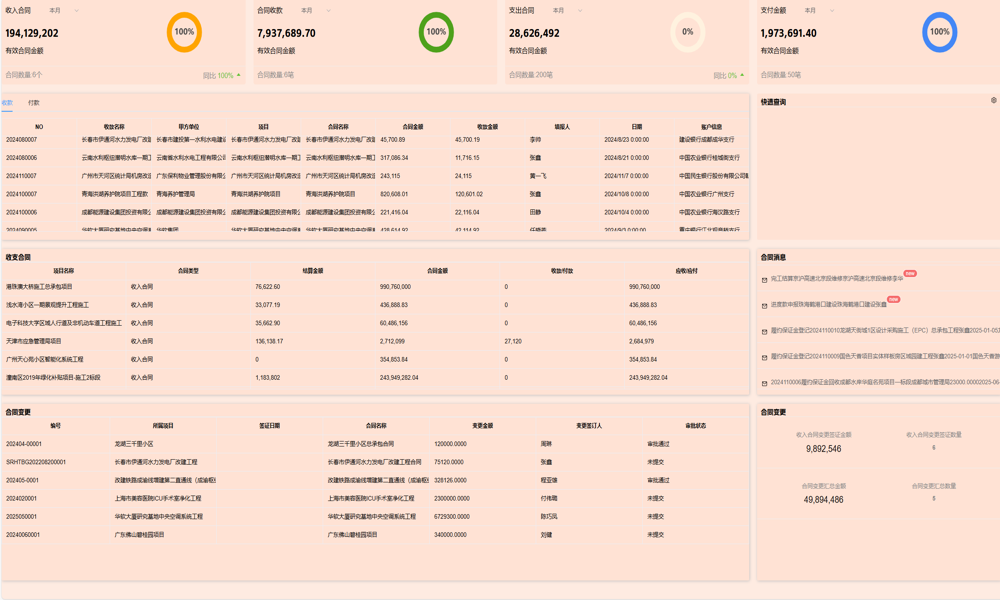The image size is (1000, 600).
Task: Open 本月 period dropdown for 收入合同
Action: pyautogui.click(x=63, y=11)
